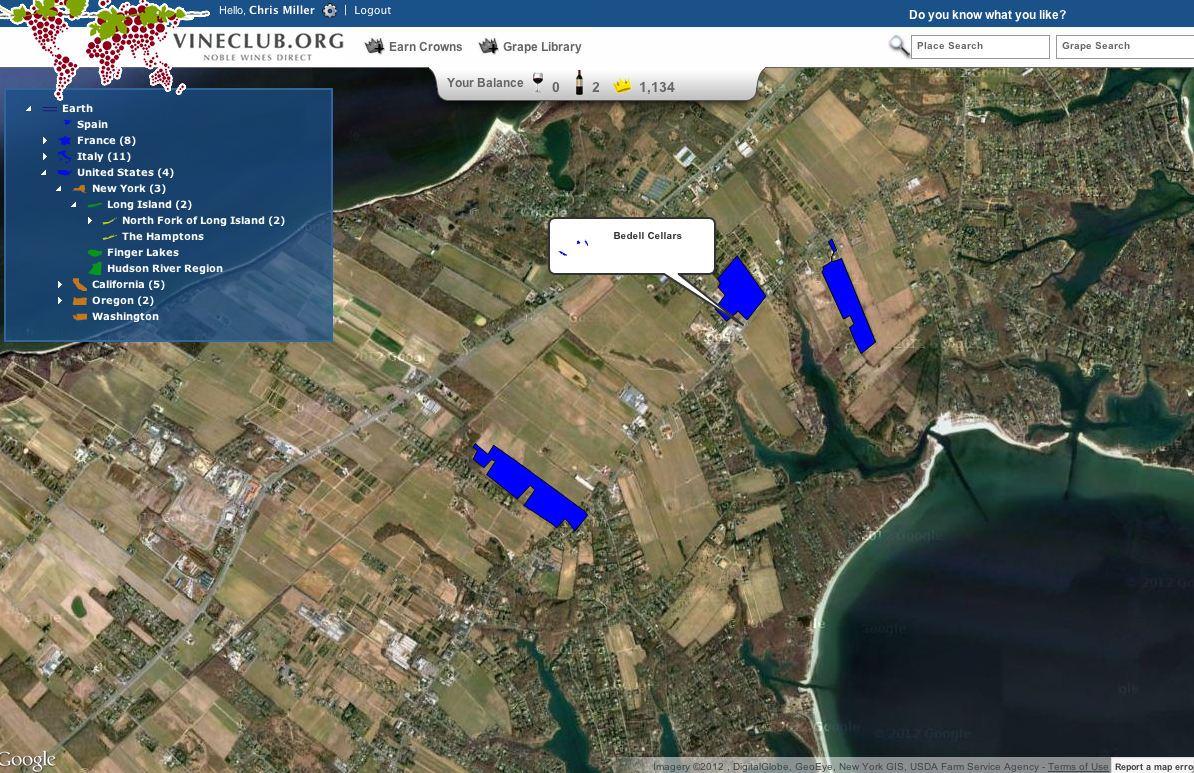Expand the Italy tree node
Image resolution: width=1194 pixels, height=773 pixels.
pyautogui.click(x=45, y=157)
